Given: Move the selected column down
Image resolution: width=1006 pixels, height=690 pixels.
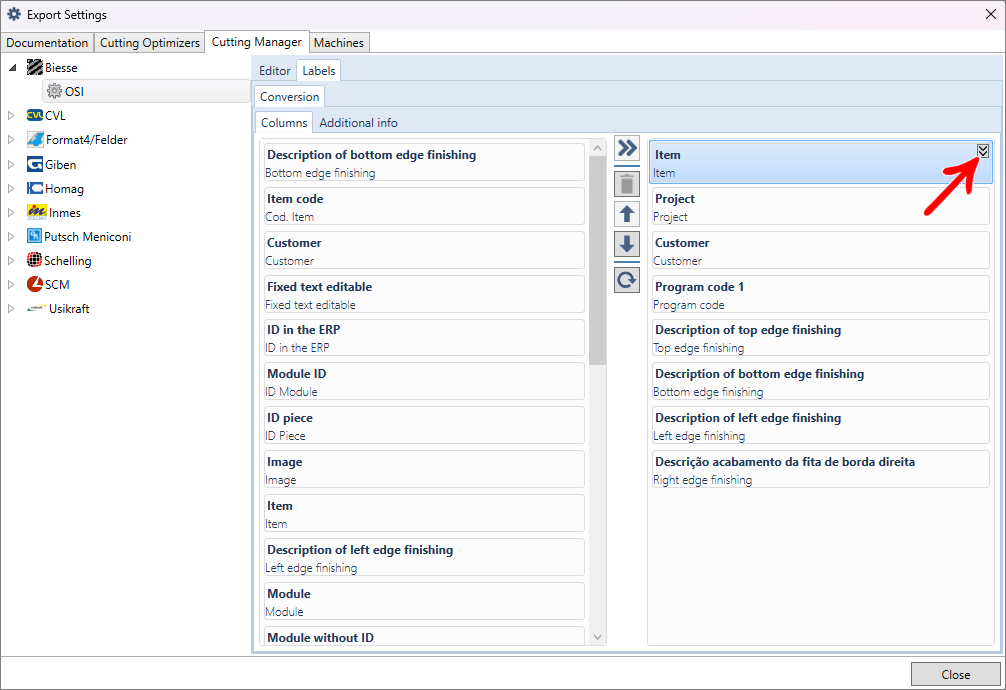Looking at the screenshot, I should tap(627, 244).
